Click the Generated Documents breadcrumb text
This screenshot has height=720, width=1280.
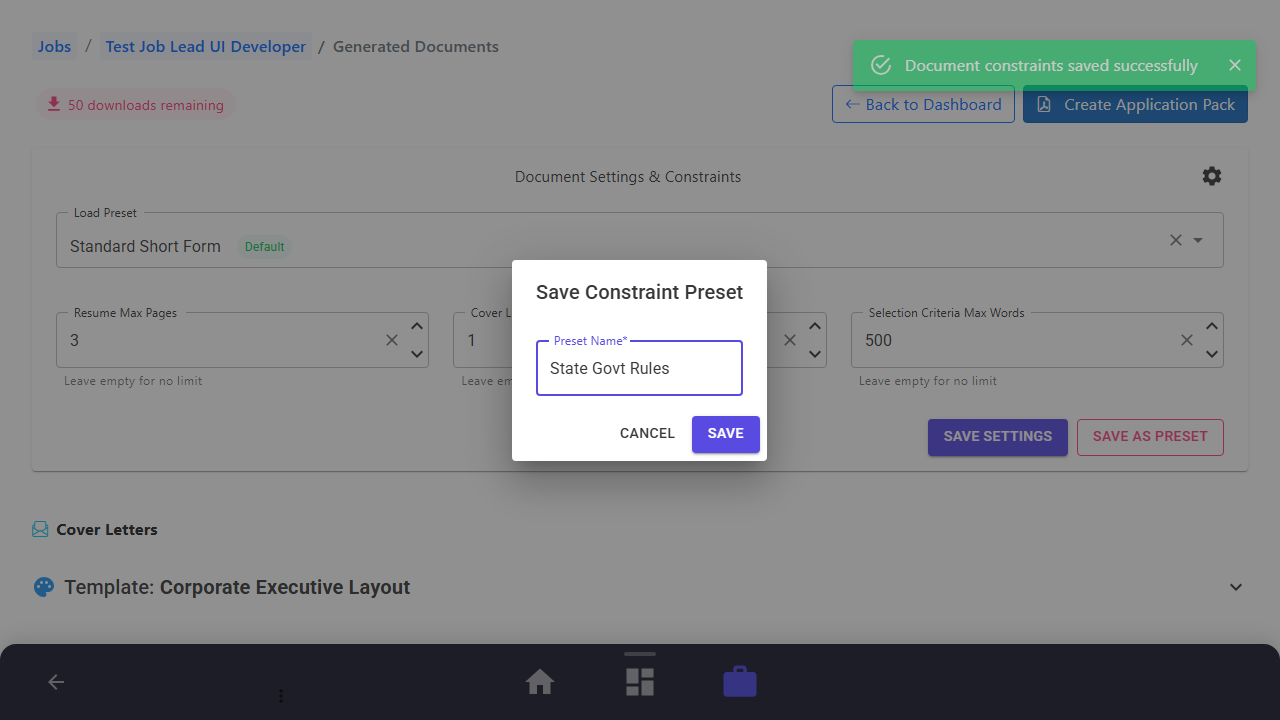pyautogui.click(x=416, y=47)
